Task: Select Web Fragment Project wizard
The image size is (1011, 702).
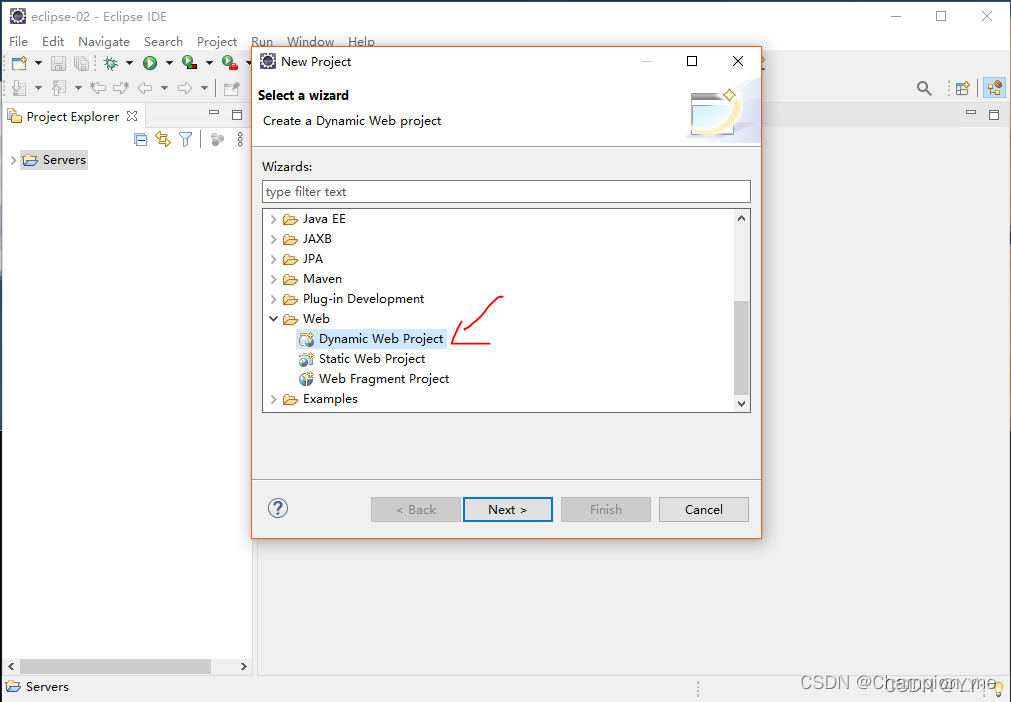Action: point(384,379)
